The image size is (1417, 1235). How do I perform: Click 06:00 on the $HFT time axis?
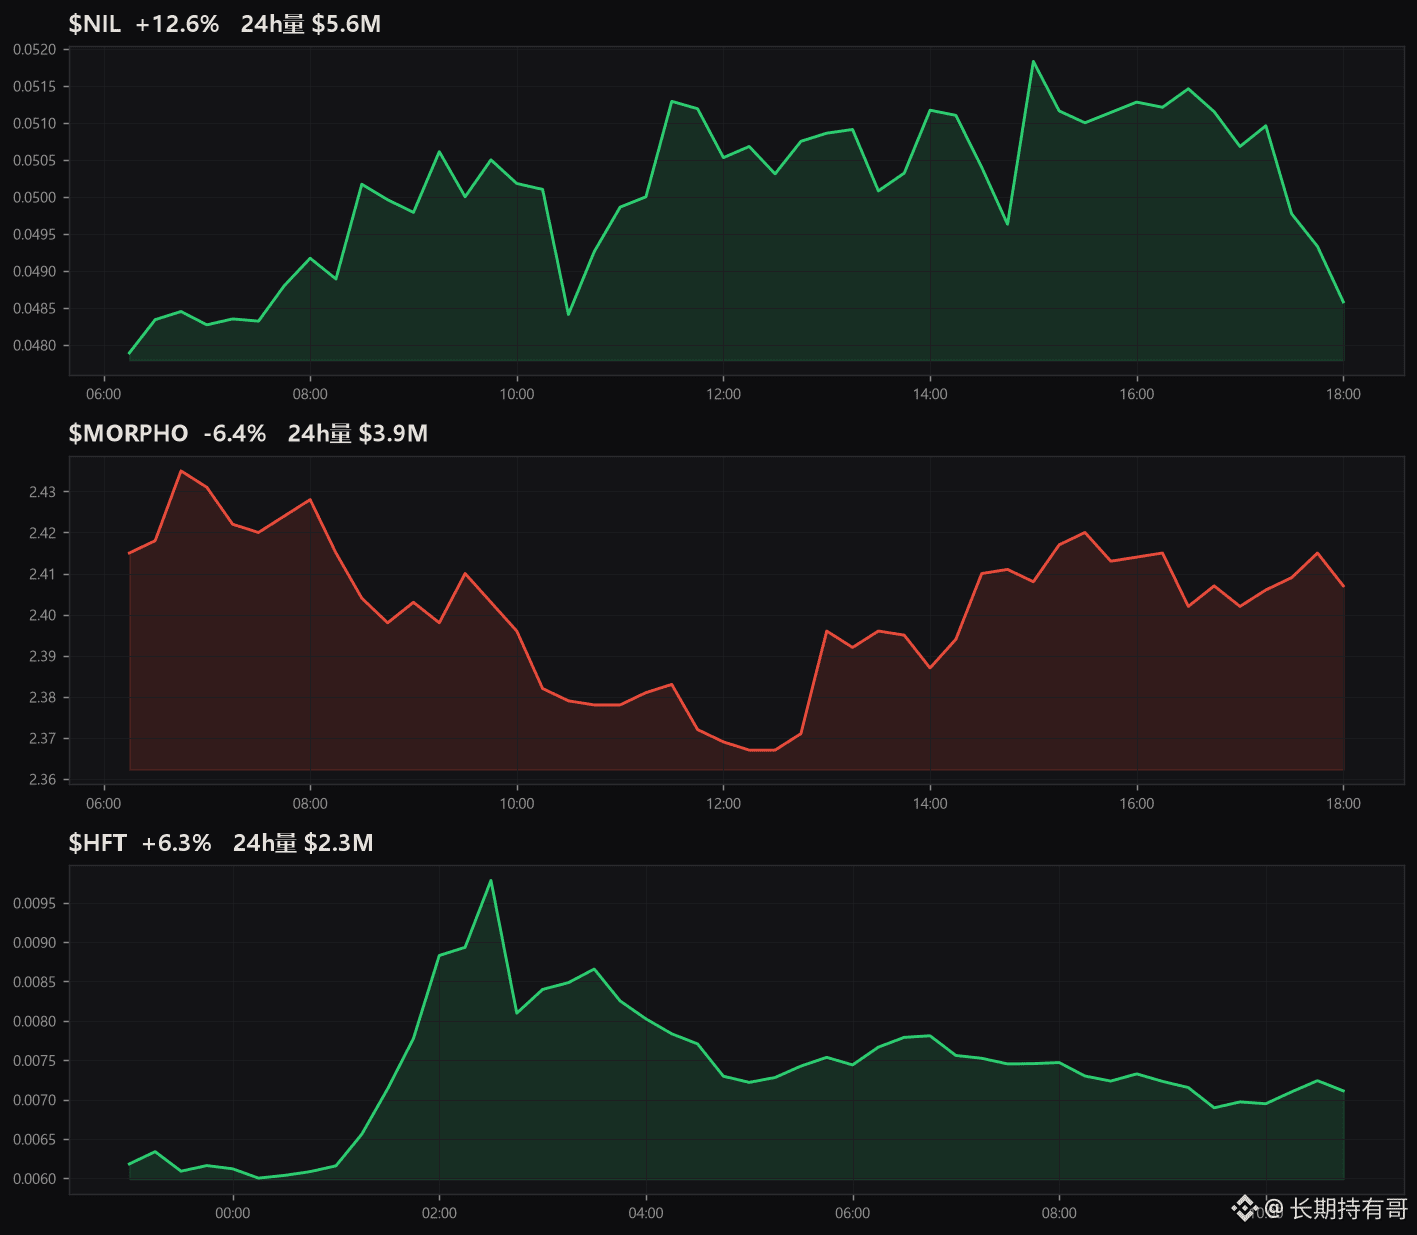pos(853,1213)
